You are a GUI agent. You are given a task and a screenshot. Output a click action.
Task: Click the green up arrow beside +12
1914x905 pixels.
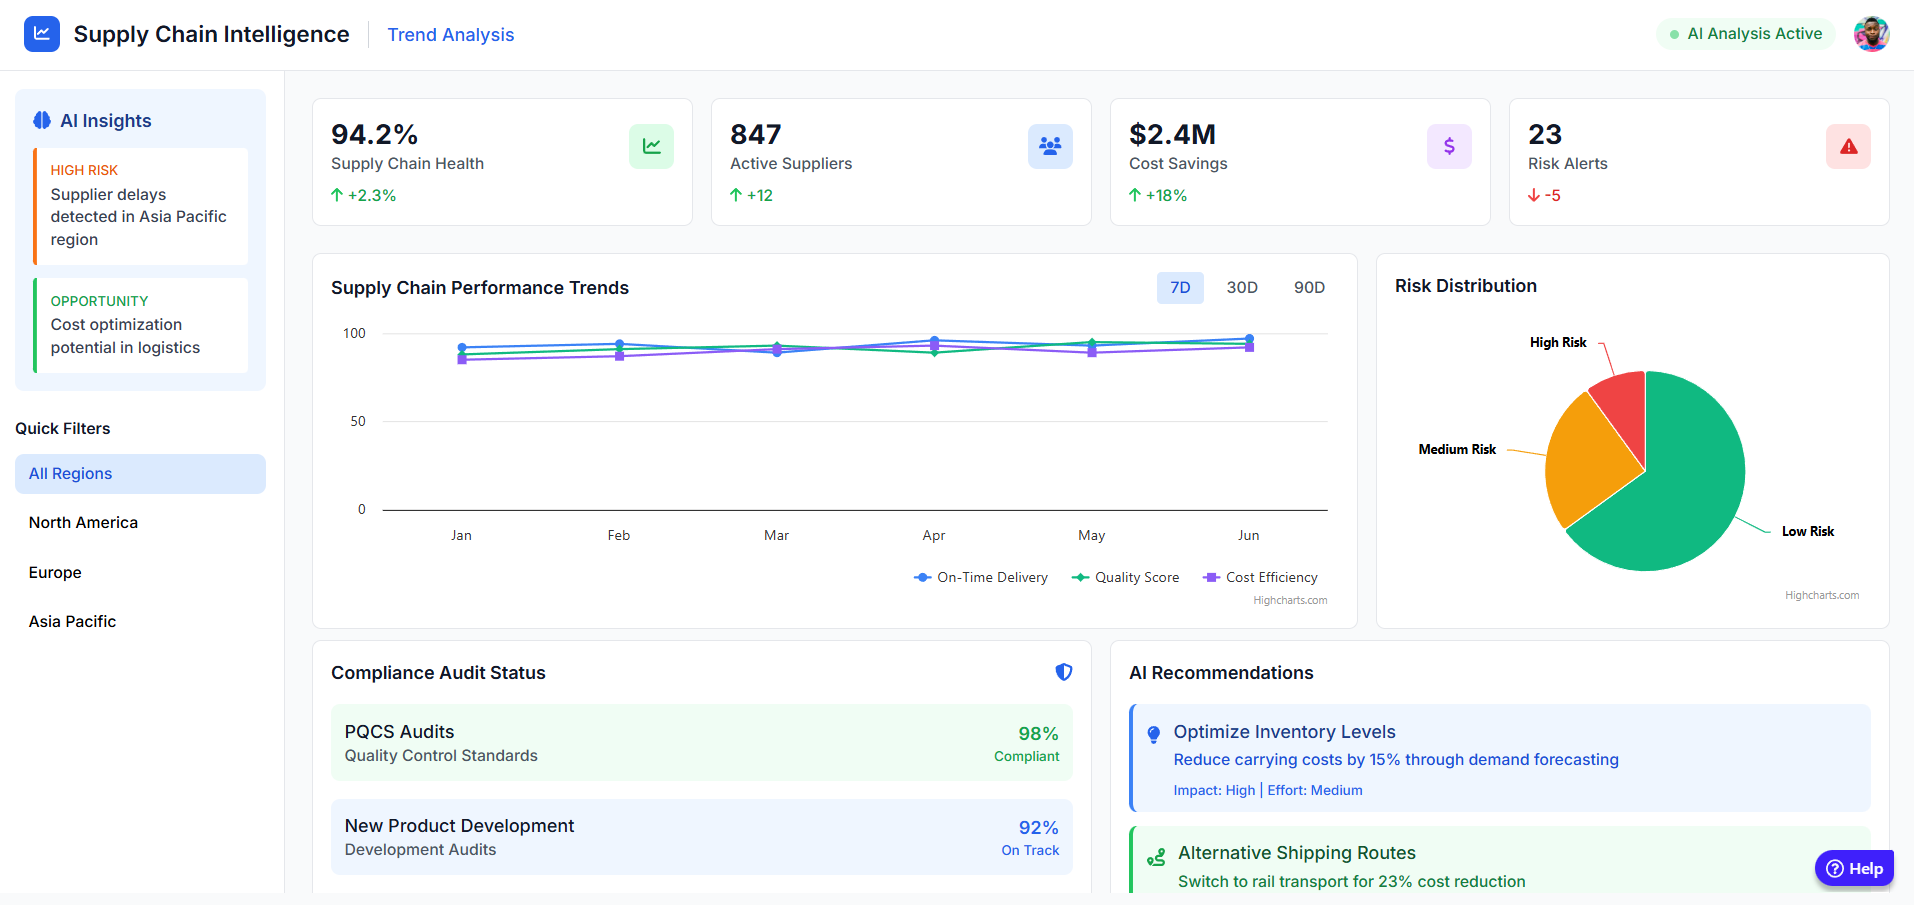[736, 195]
